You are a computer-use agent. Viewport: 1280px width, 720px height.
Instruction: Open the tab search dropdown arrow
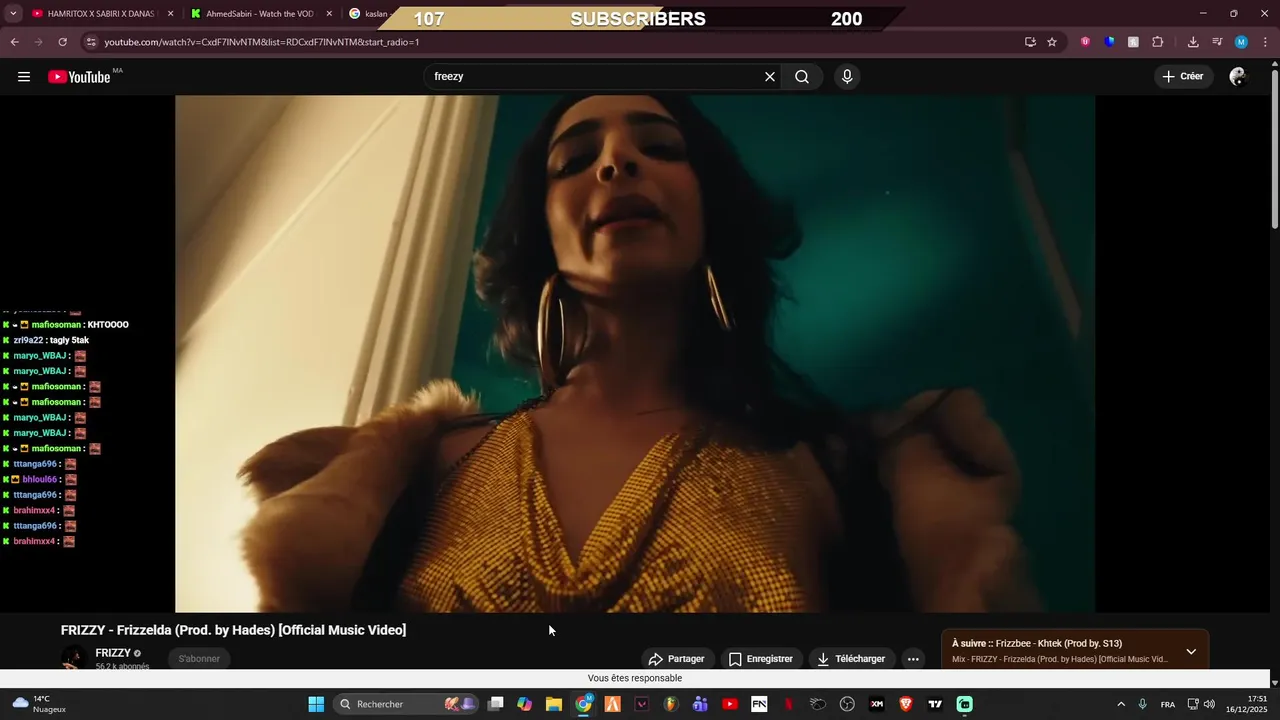(13, 14)
